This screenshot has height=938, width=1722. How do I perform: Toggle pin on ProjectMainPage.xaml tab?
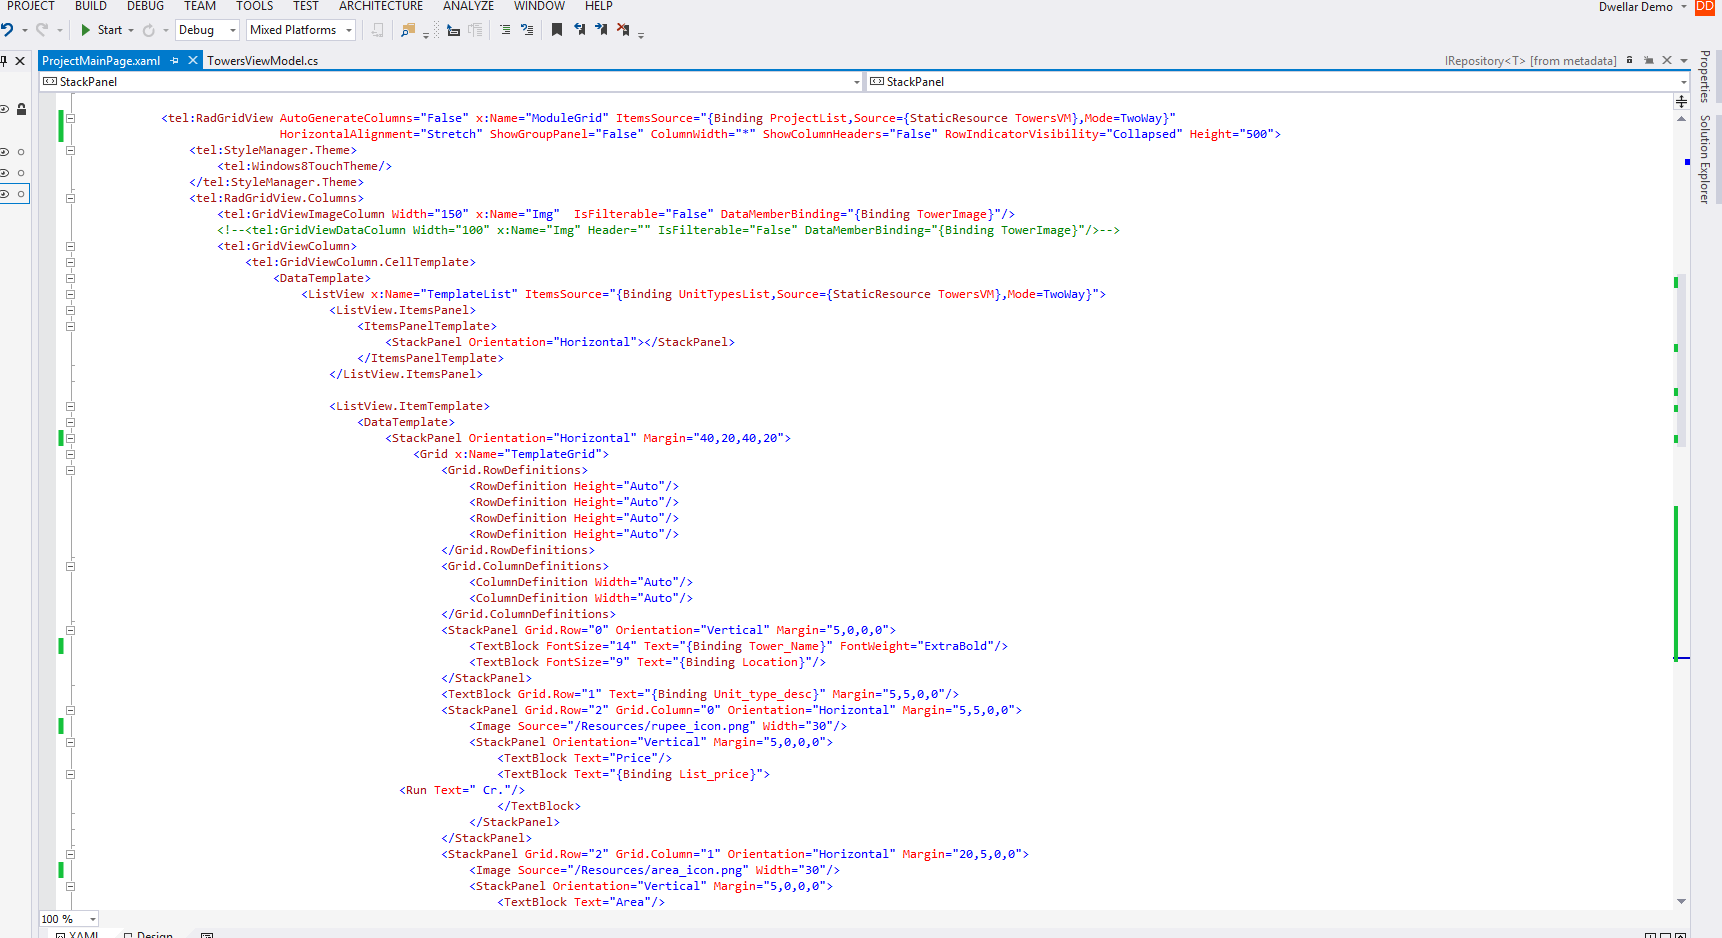point(175,61)
